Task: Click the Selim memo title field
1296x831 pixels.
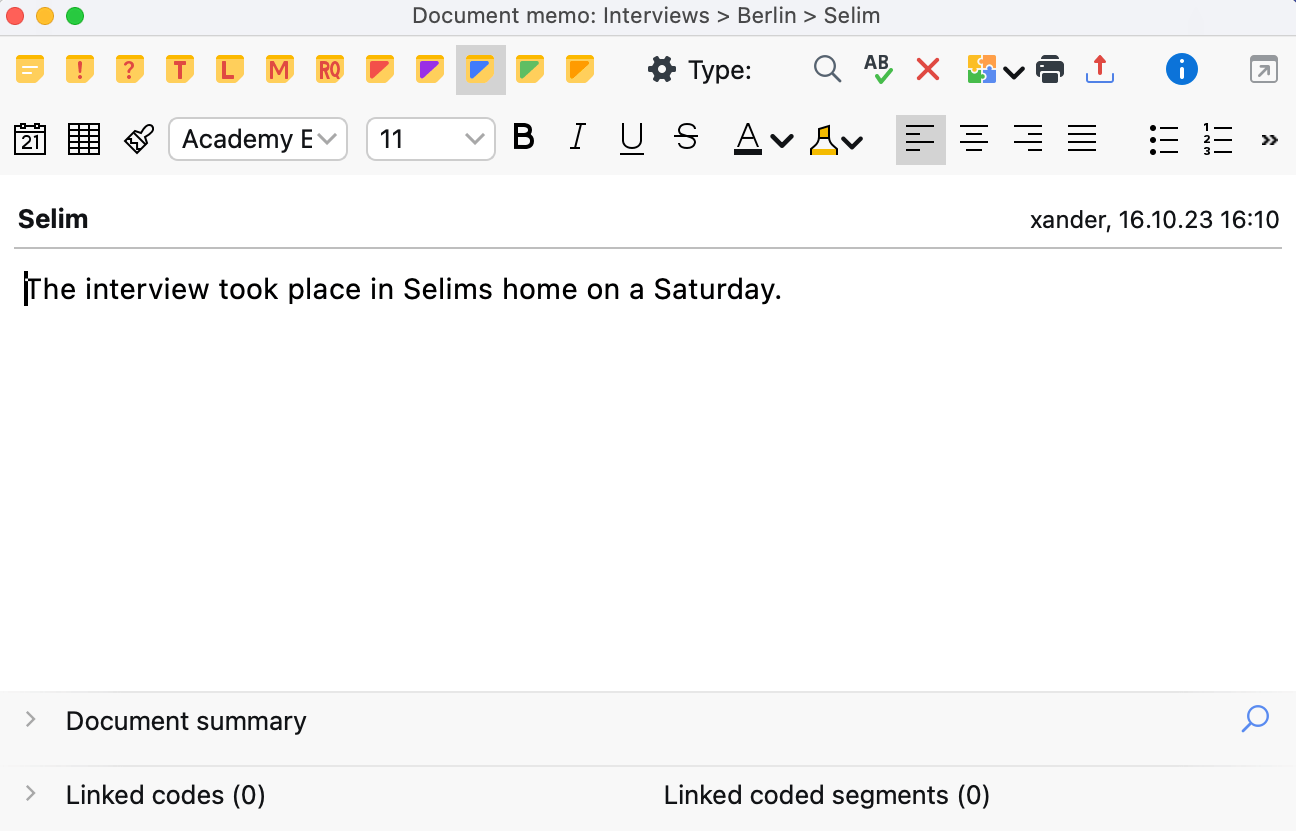Action: [54, 219]
